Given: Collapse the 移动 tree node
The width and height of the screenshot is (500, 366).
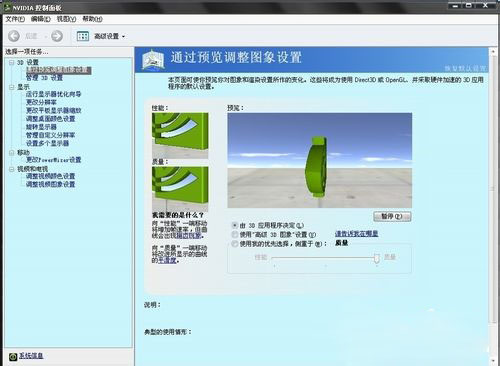Looking at the screenshot, I should (x=12, y=152).
